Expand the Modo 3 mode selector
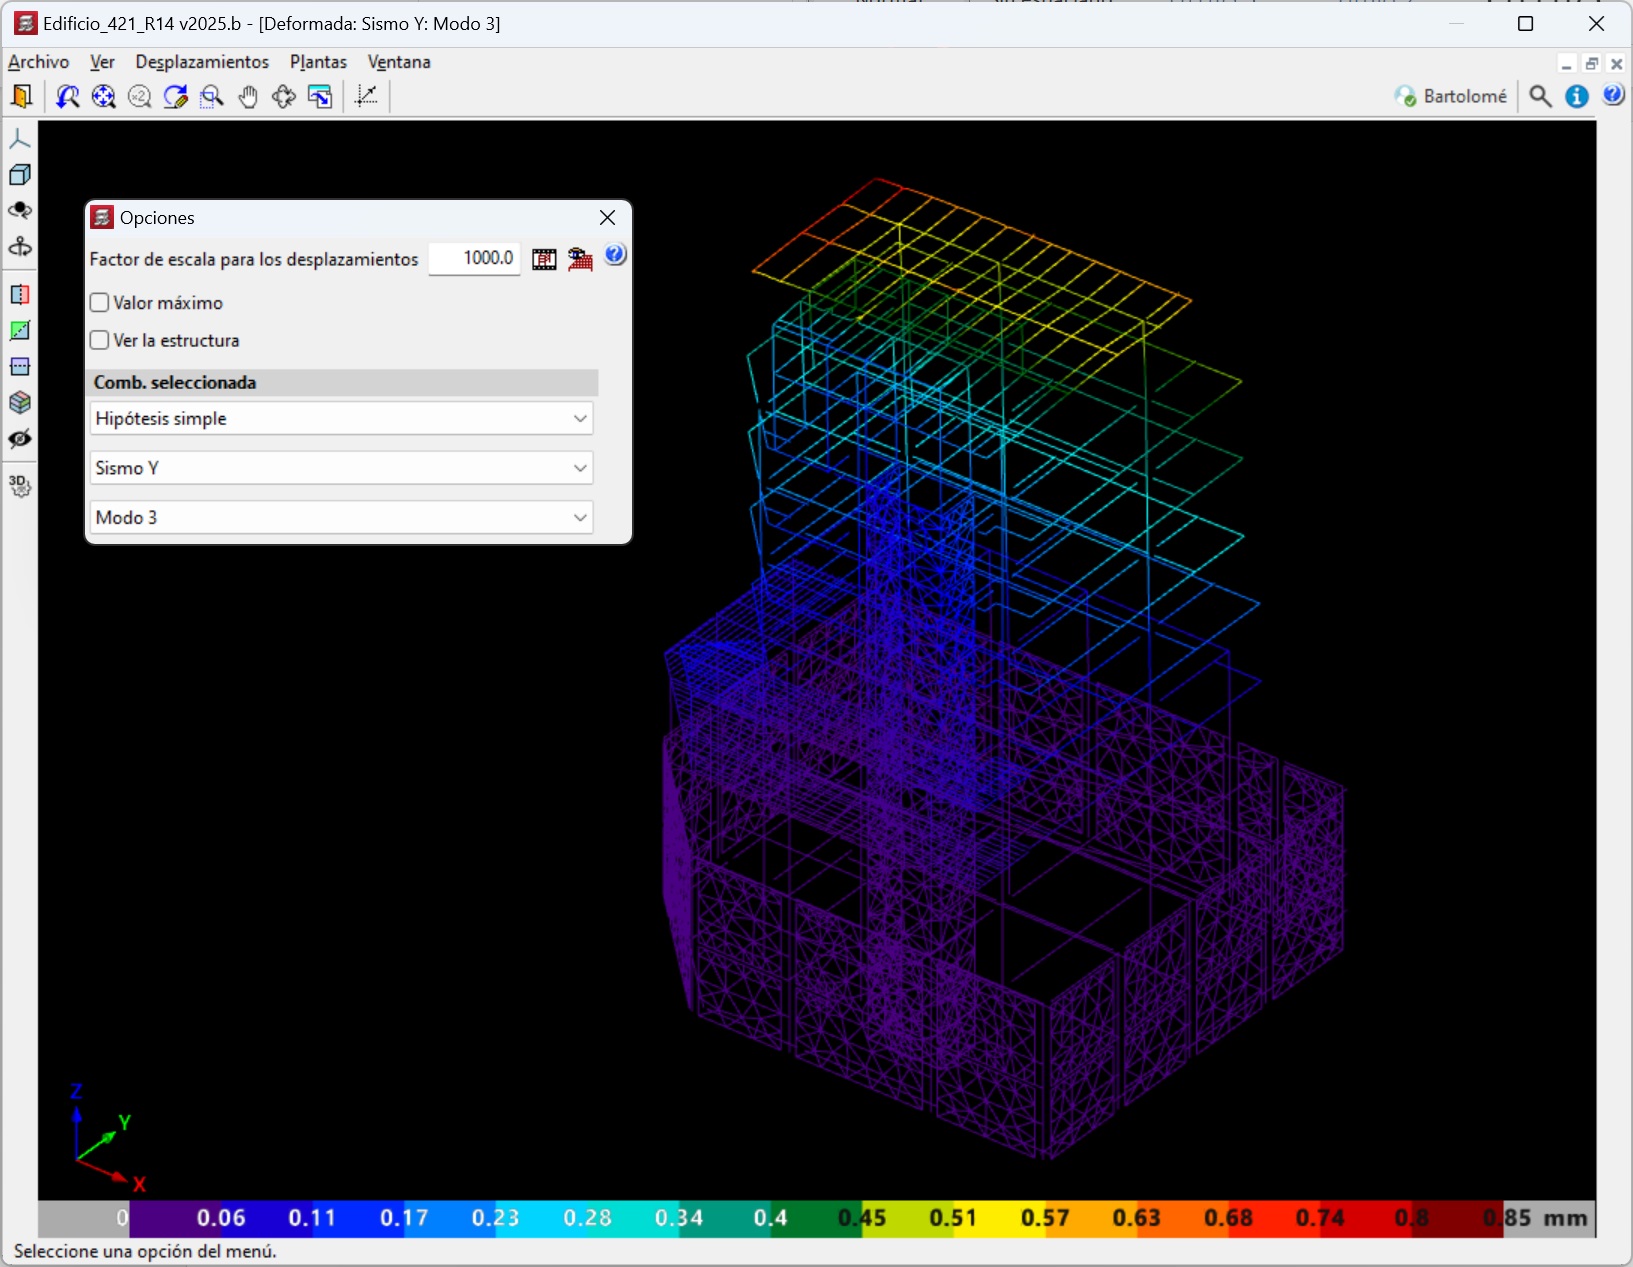Screen dimensions: 1633x1267 (341, 518)
